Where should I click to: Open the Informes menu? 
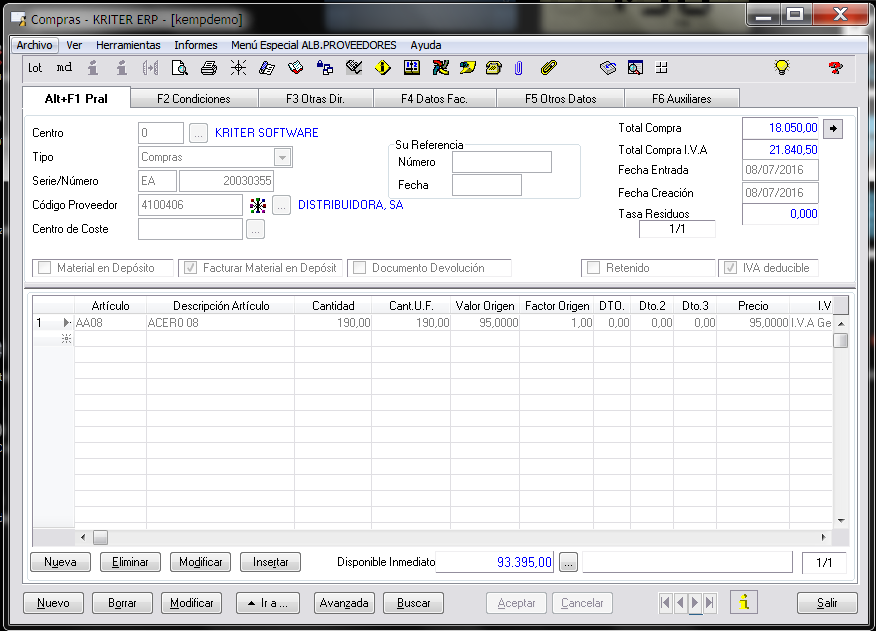coord(196,45)
